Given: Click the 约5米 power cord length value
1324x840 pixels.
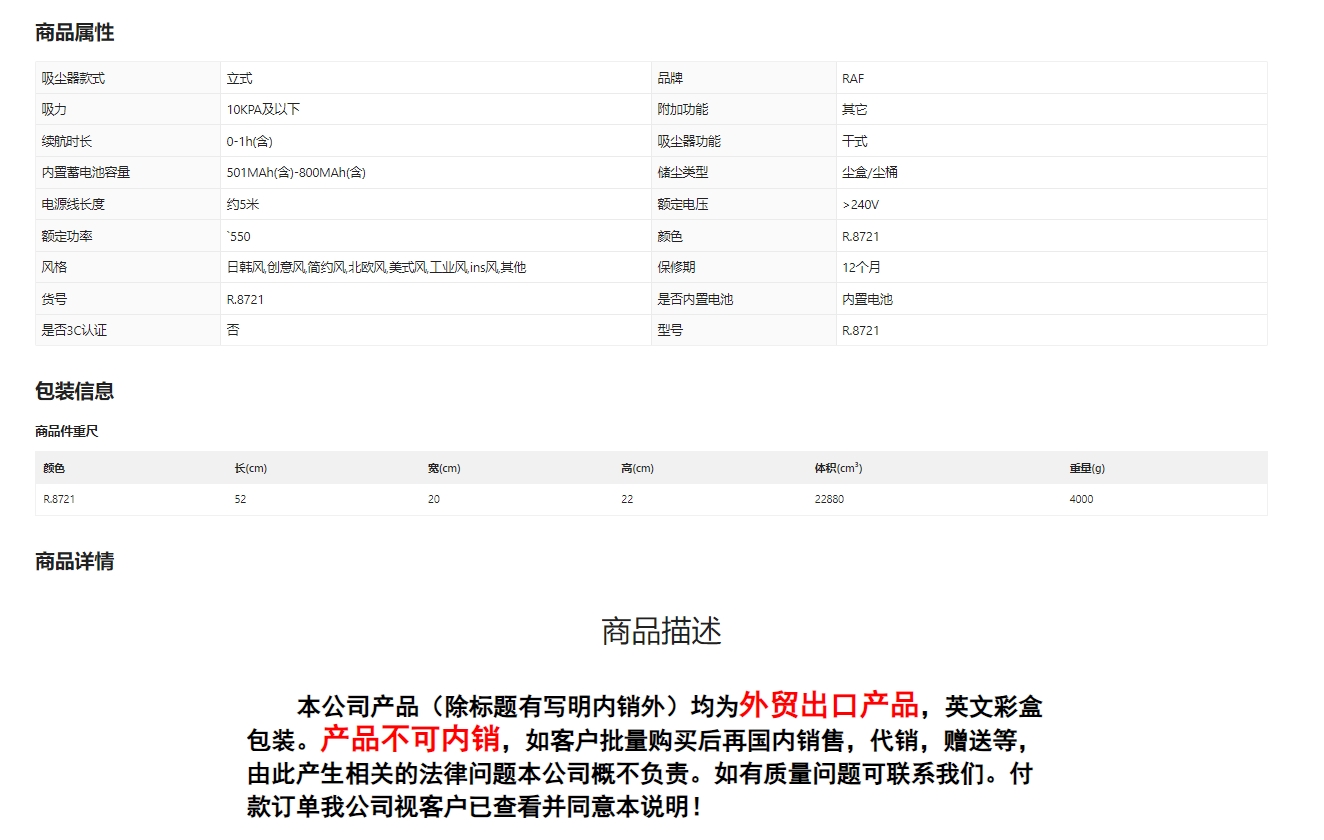Looking at the screenshot, I should click(243, 204).
